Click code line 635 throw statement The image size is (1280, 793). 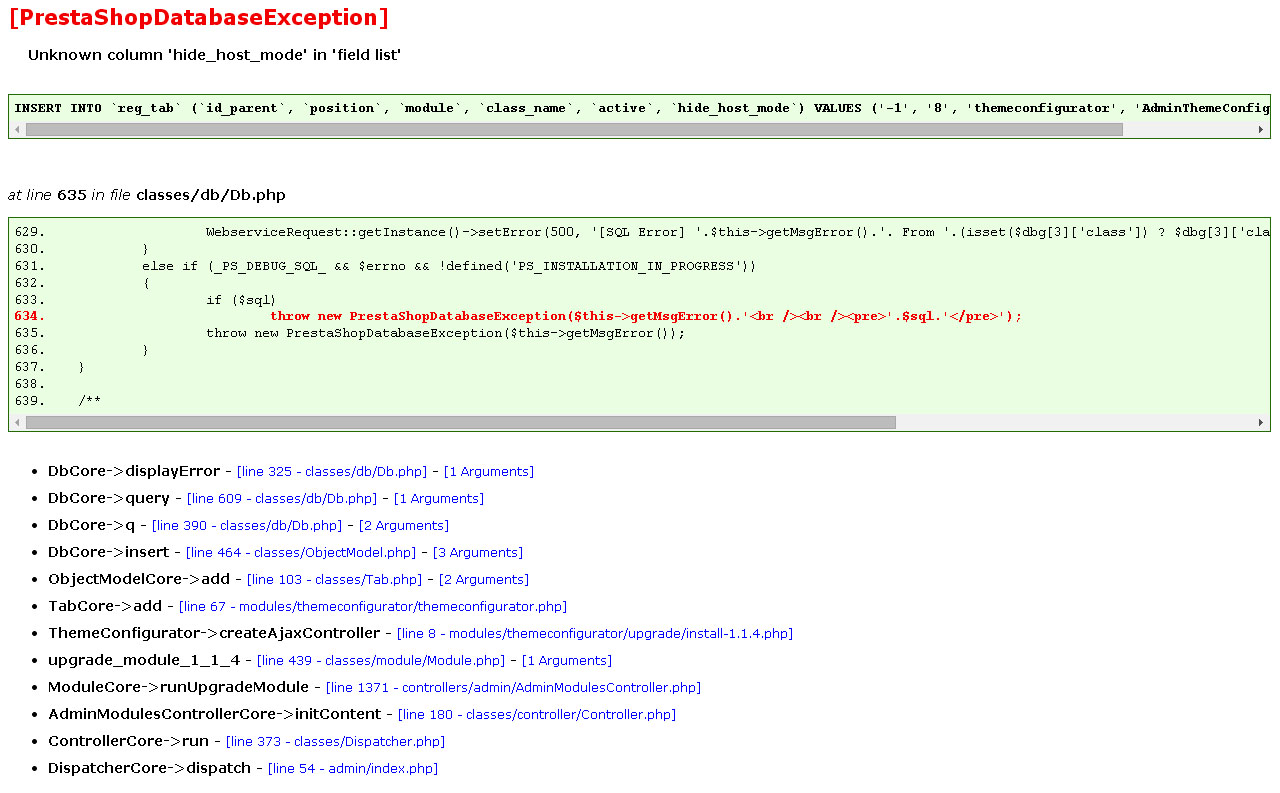click(446, 333)
